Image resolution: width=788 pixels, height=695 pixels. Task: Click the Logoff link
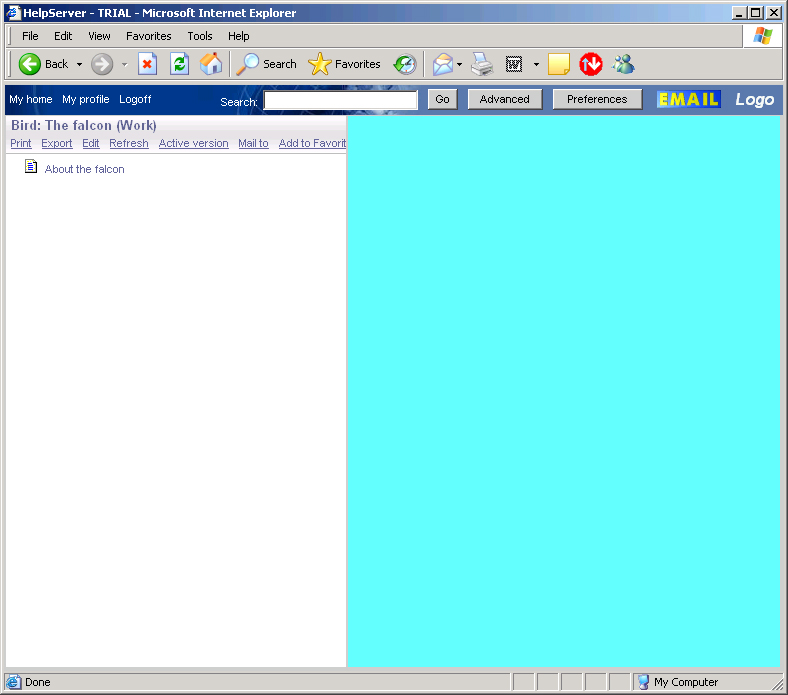pos(135,100)
